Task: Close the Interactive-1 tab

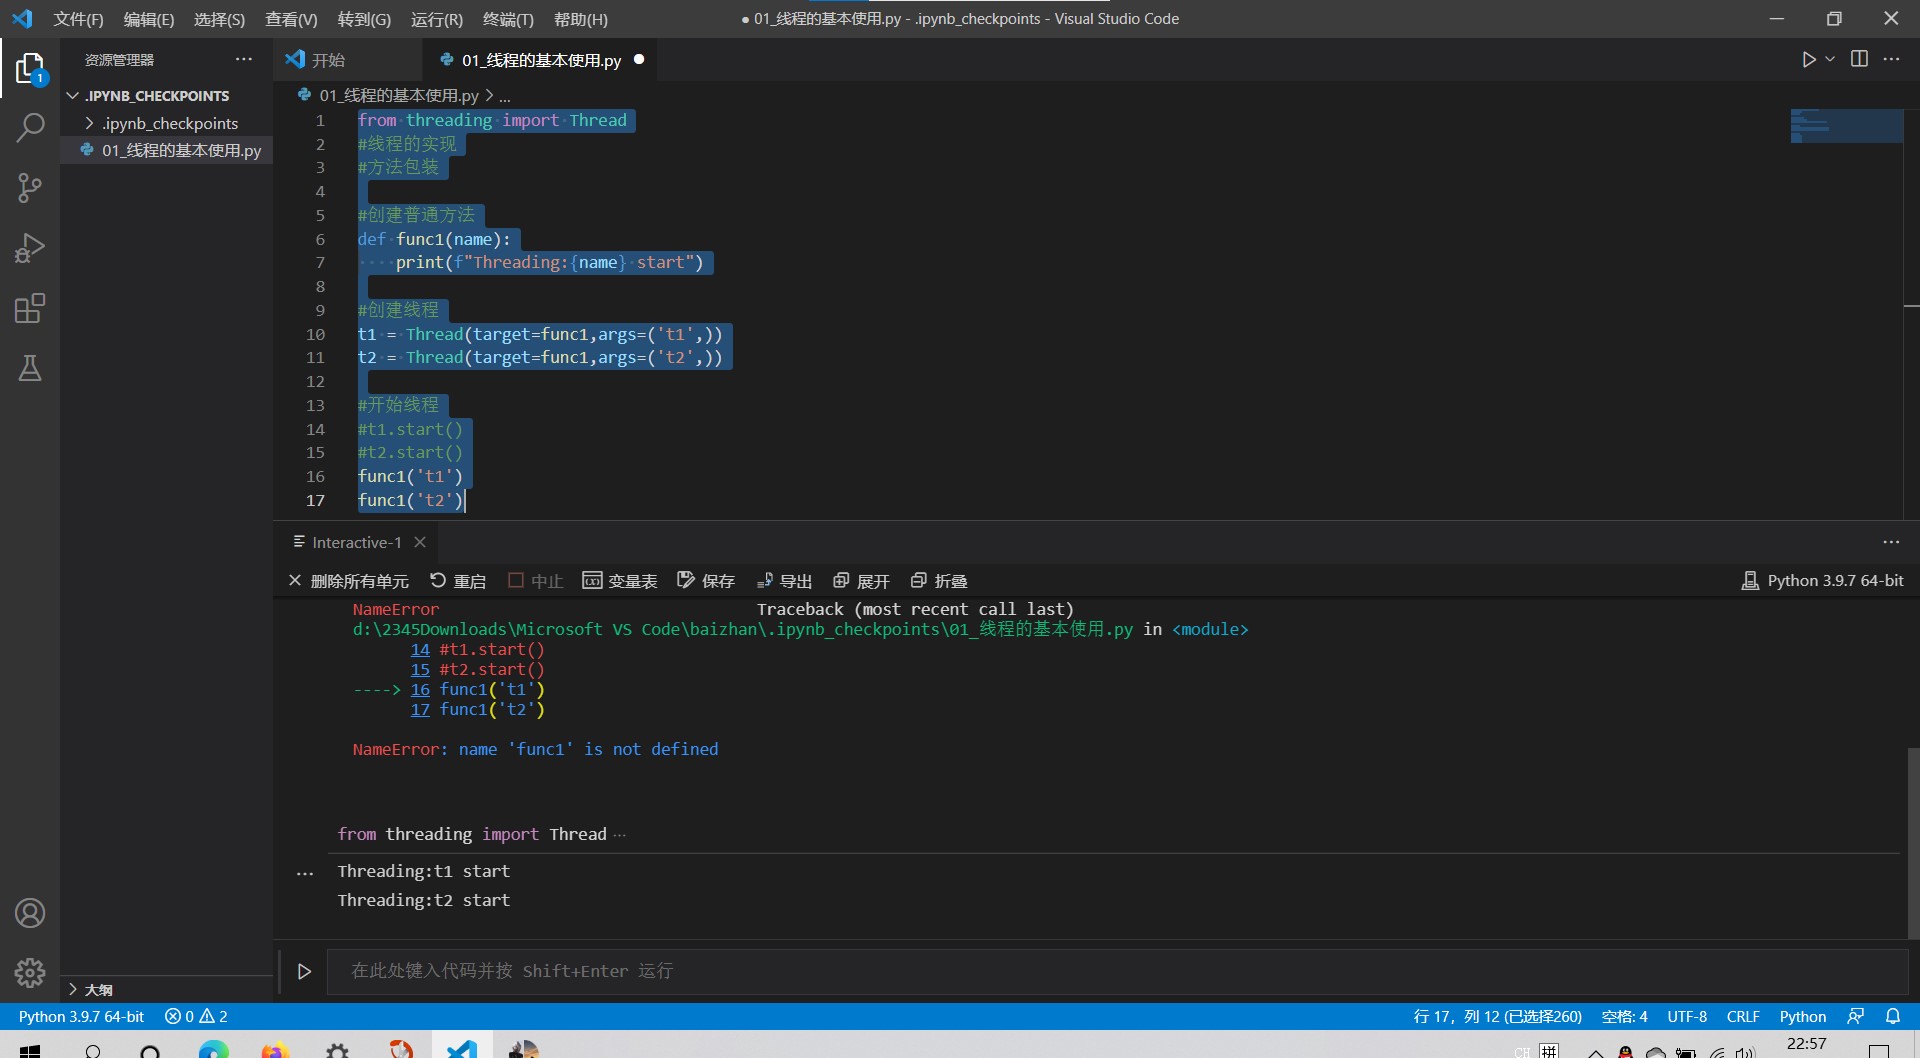Action: pos(420,542)
